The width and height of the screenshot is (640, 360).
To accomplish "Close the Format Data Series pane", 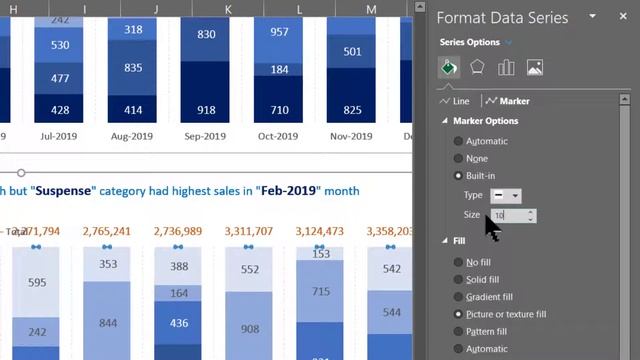I will pos(623,16).
